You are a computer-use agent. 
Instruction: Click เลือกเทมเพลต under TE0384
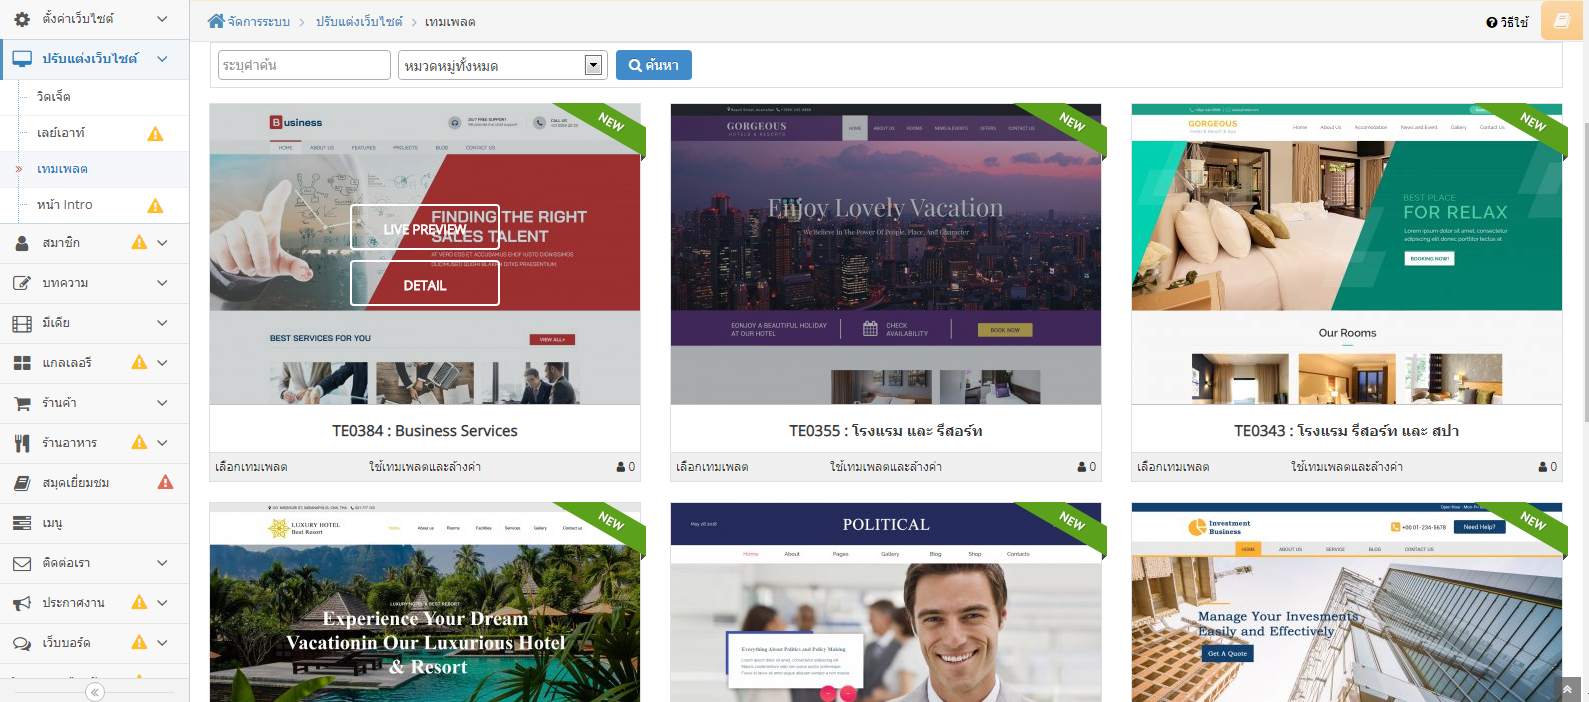coord(251,467)
